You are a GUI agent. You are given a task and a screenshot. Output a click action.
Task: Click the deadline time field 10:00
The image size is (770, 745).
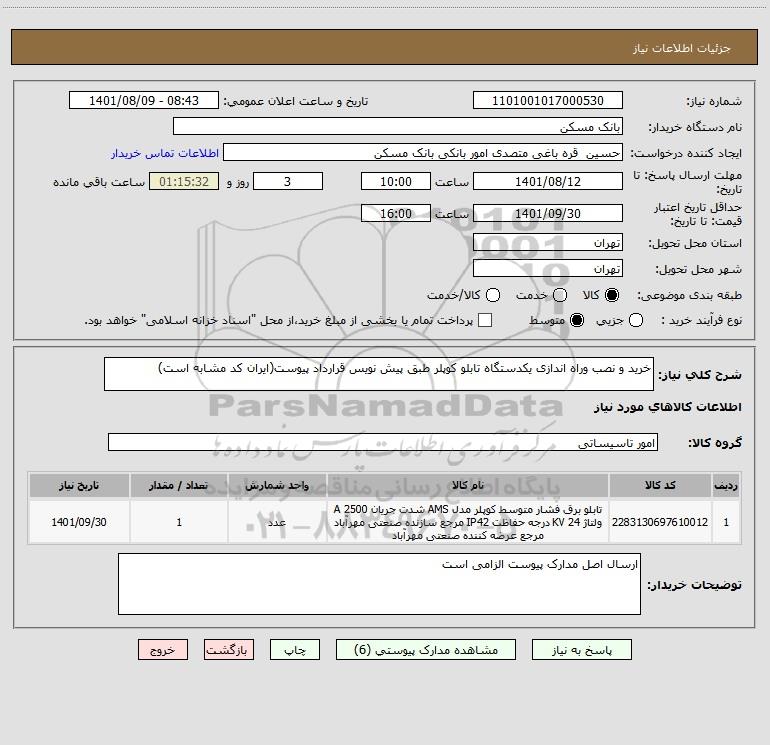(x=396, y=181)
